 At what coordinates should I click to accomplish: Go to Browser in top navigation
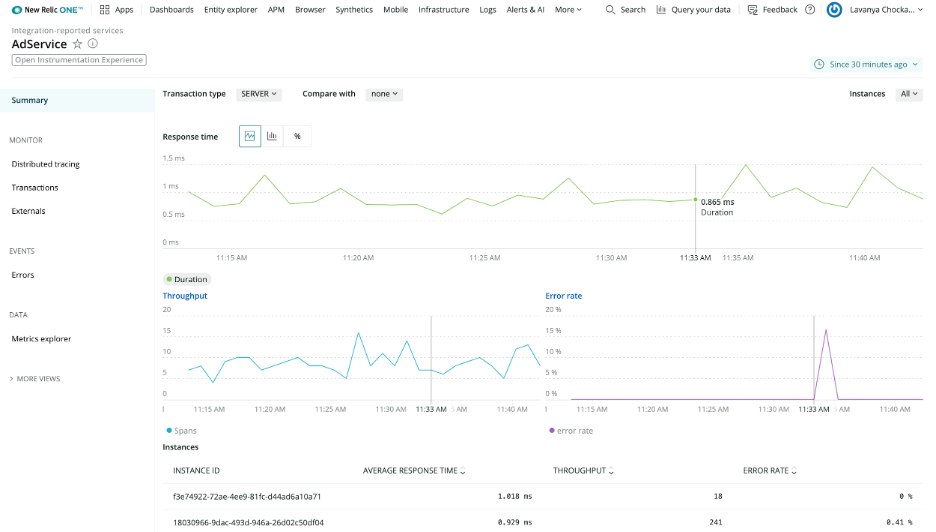[310, 10]
